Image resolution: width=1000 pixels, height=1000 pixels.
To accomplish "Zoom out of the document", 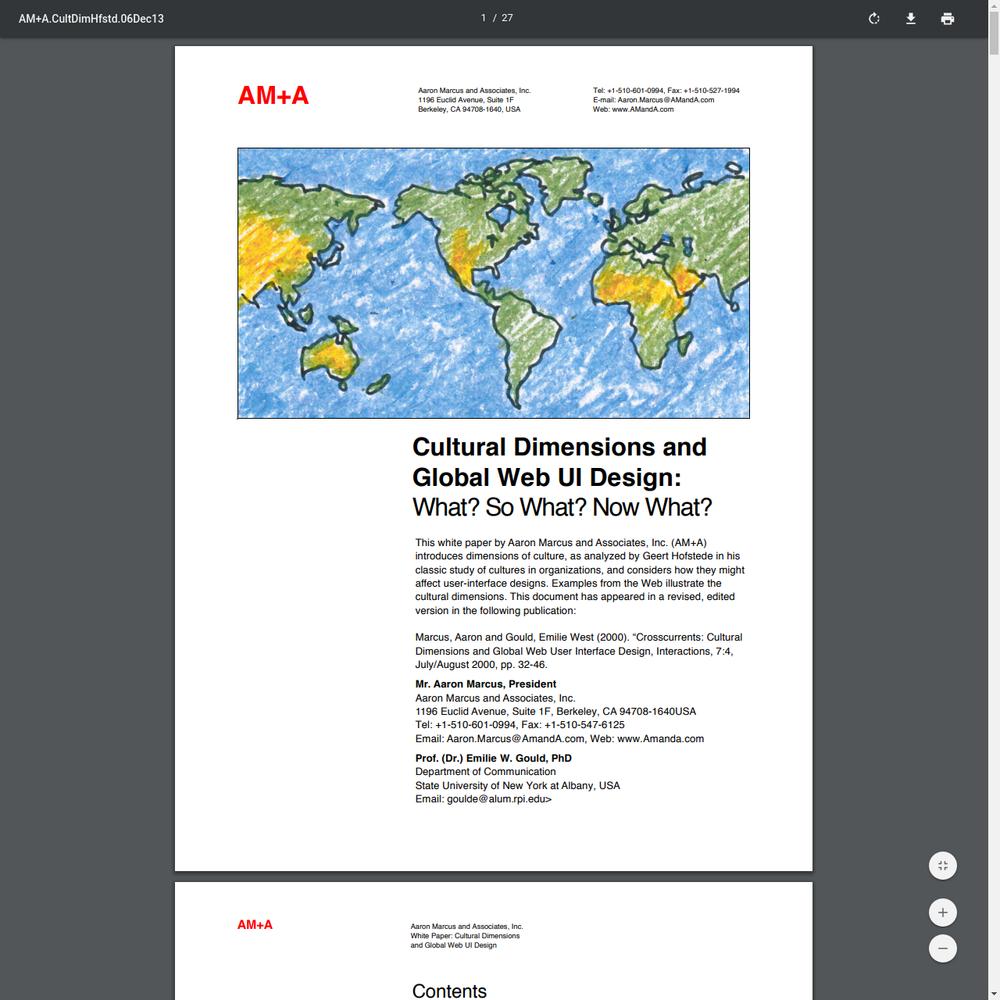I will tap(943, 948).
